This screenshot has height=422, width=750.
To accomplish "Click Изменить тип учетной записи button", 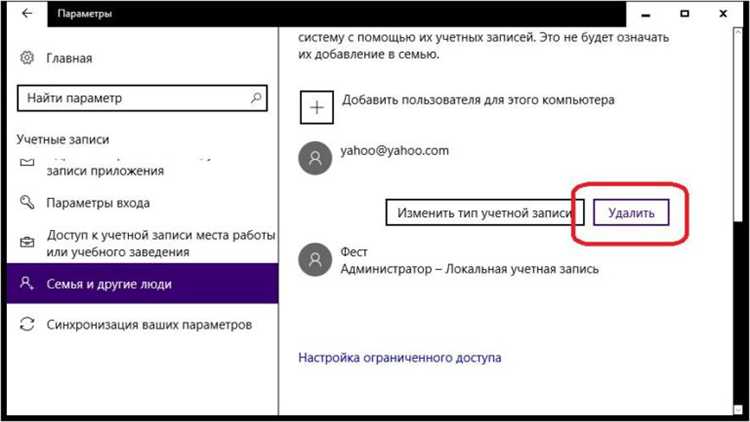I will tap(485, 212).
